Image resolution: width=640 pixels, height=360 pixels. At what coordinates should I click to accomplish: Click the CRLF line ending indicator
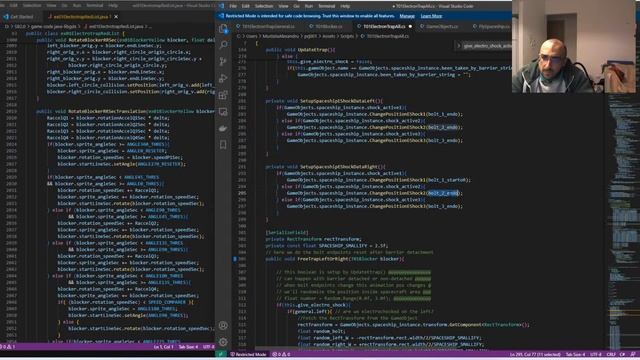click(611, 355)
